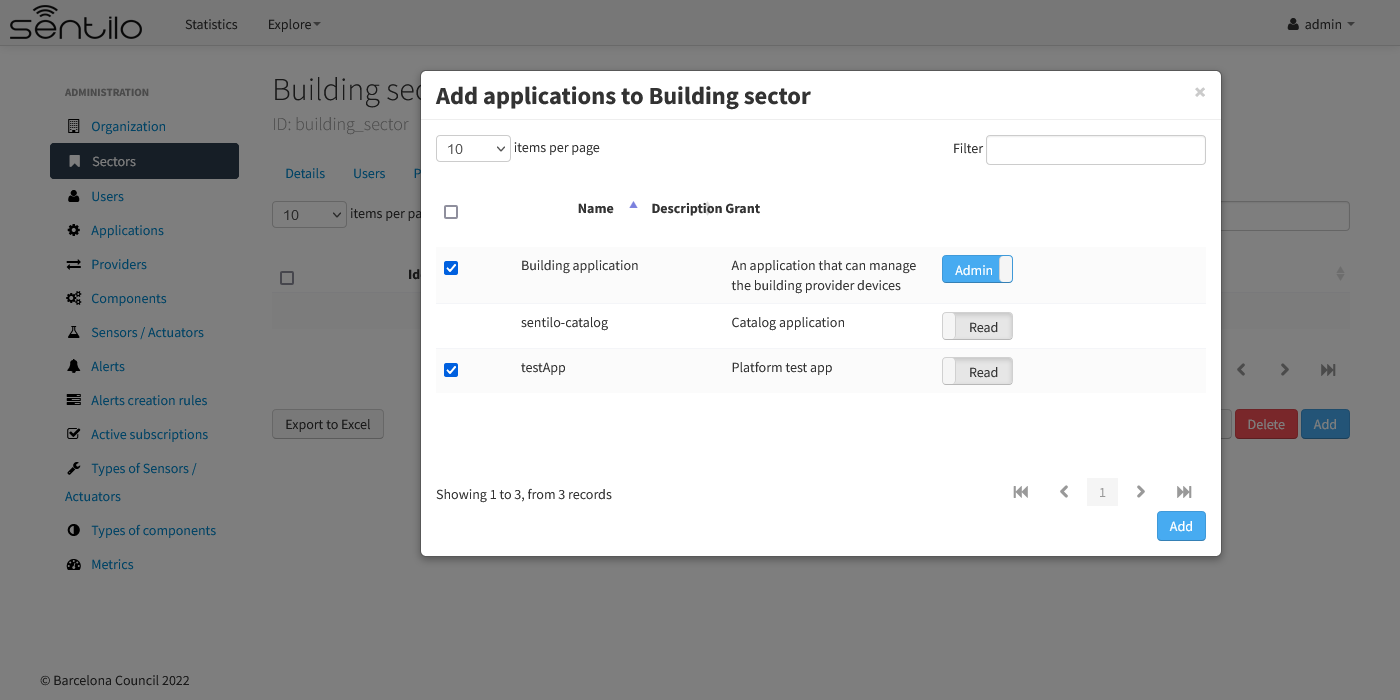Screen dimensions: 1400x700
Task: Click the Metrics dashboard icon
Action: [x=74, y=564]
